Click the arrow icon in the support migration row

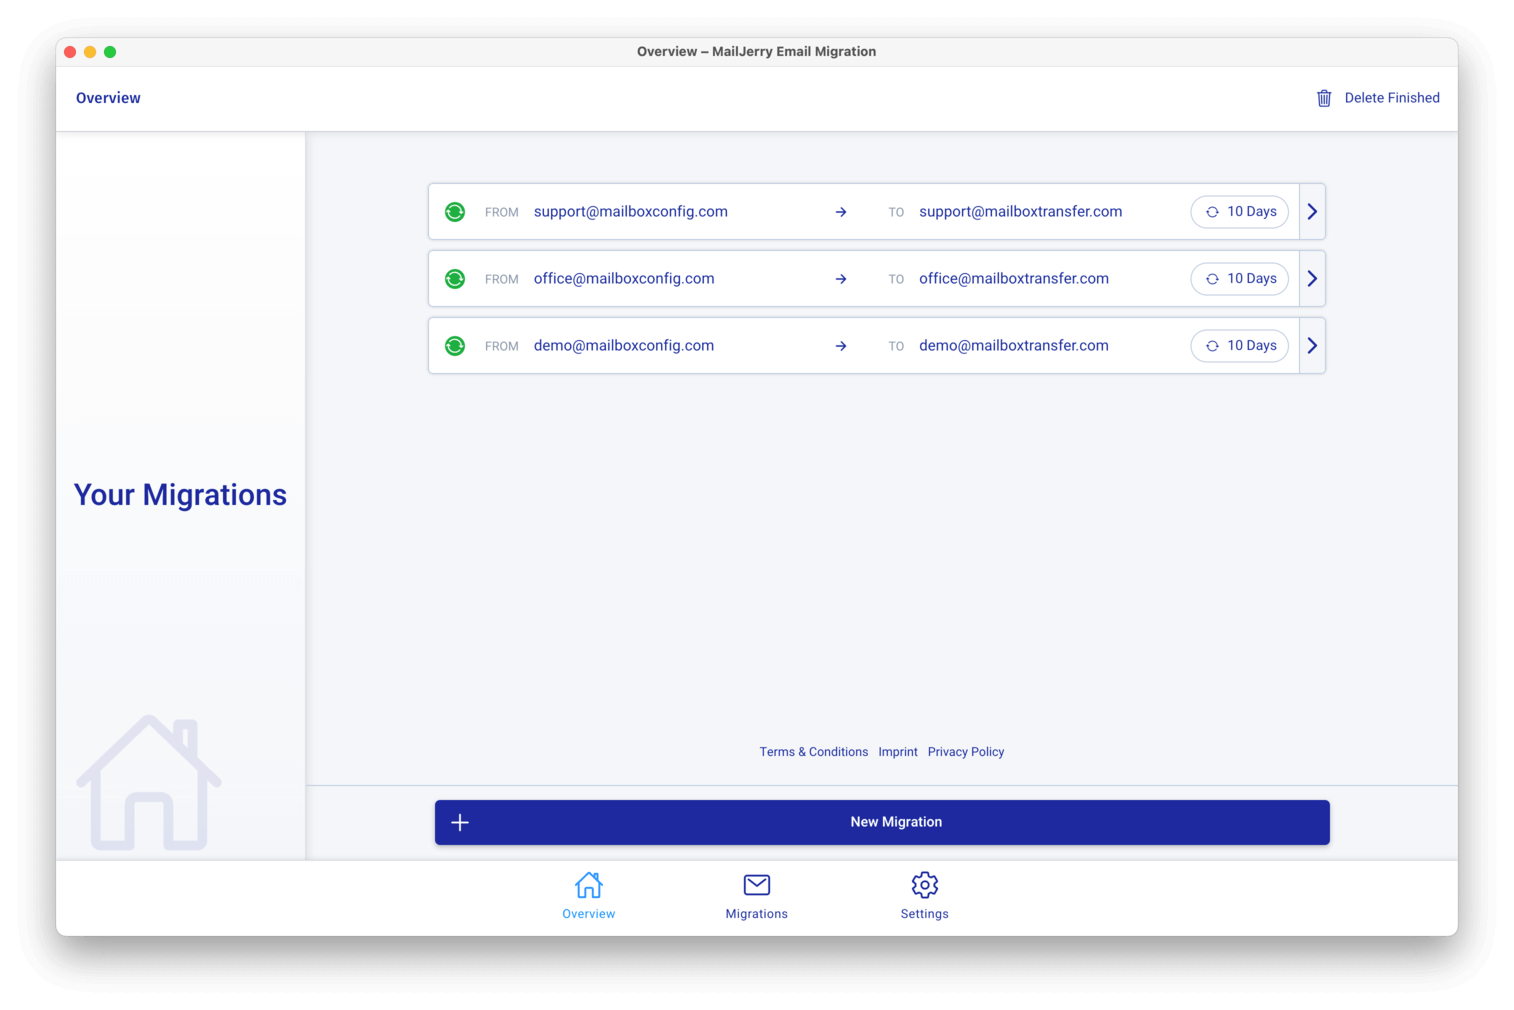tap(841, 212)
